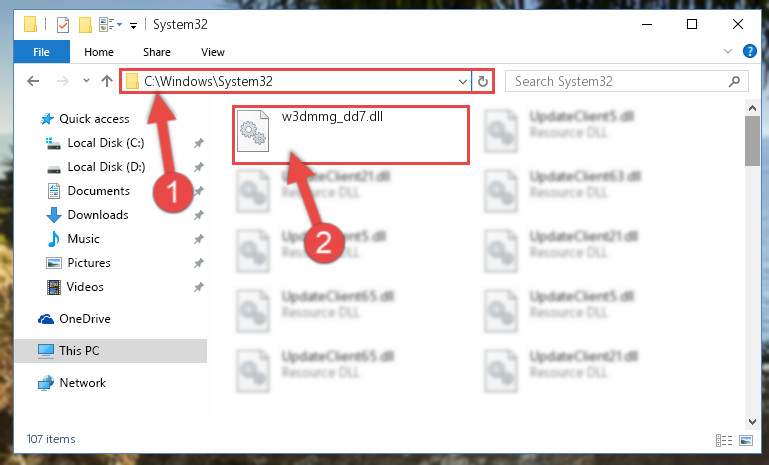Expand the ribbon chevron
Image resolution: width=769 pixels, height=465 pixels.
coord(728,51)
